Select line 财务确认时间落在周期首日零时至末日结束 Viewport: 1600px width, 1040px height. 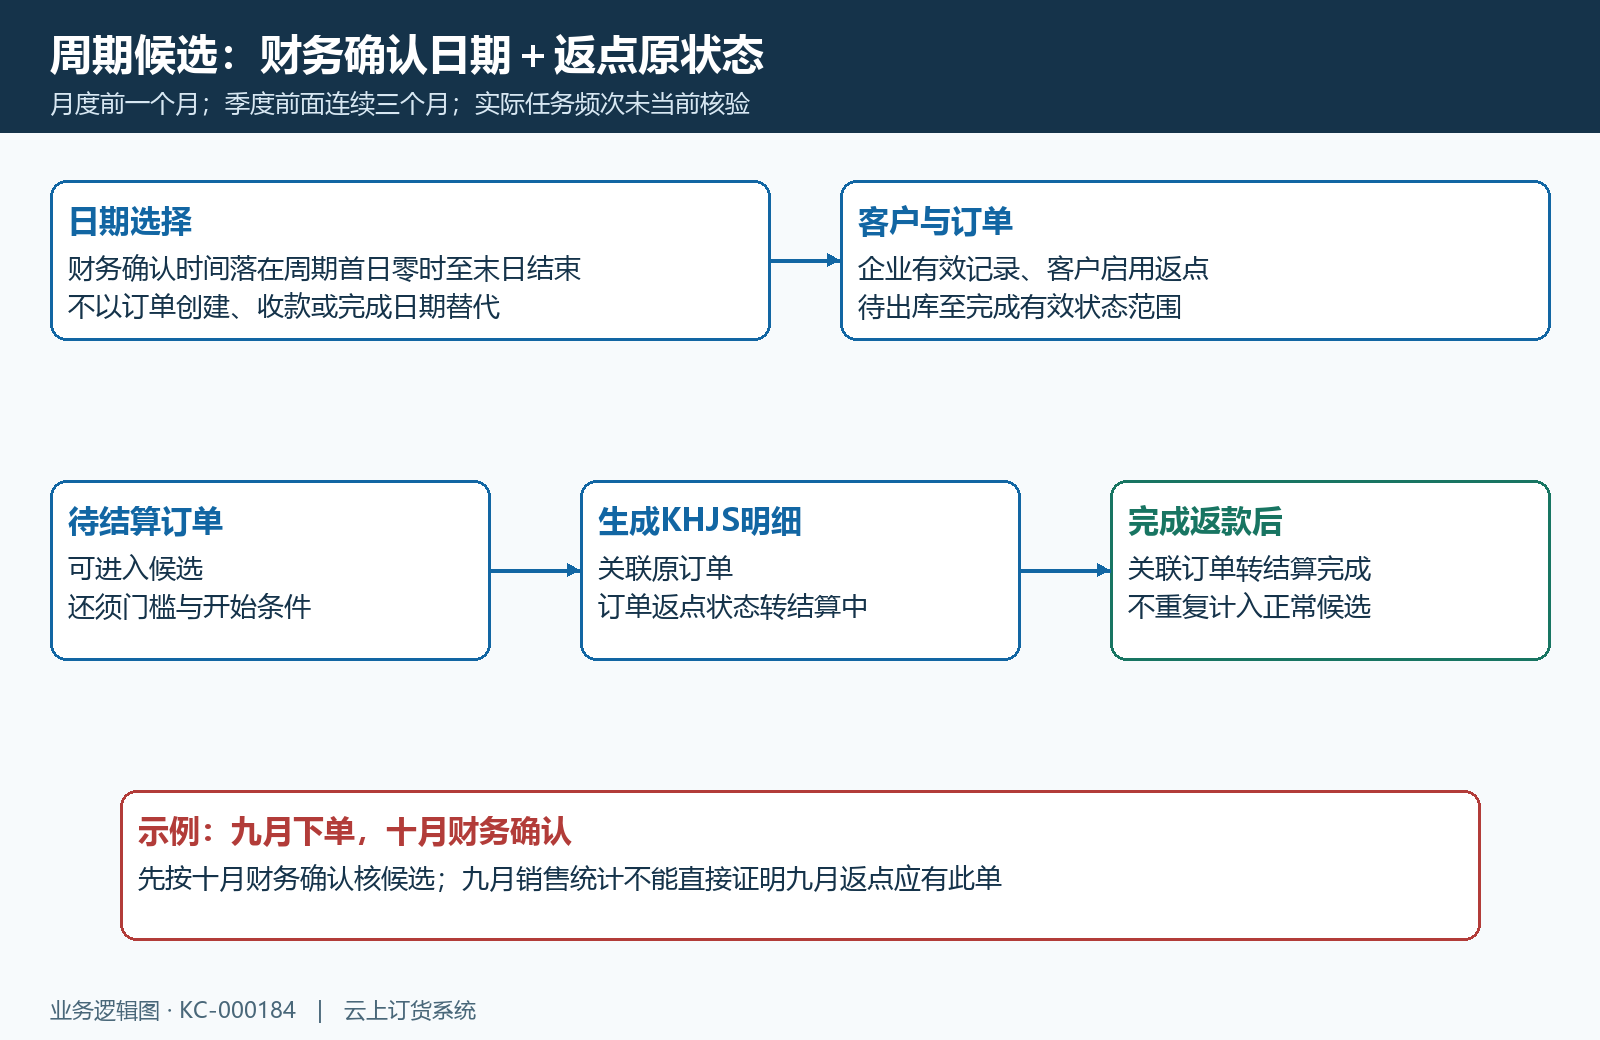tap(324, 269)
